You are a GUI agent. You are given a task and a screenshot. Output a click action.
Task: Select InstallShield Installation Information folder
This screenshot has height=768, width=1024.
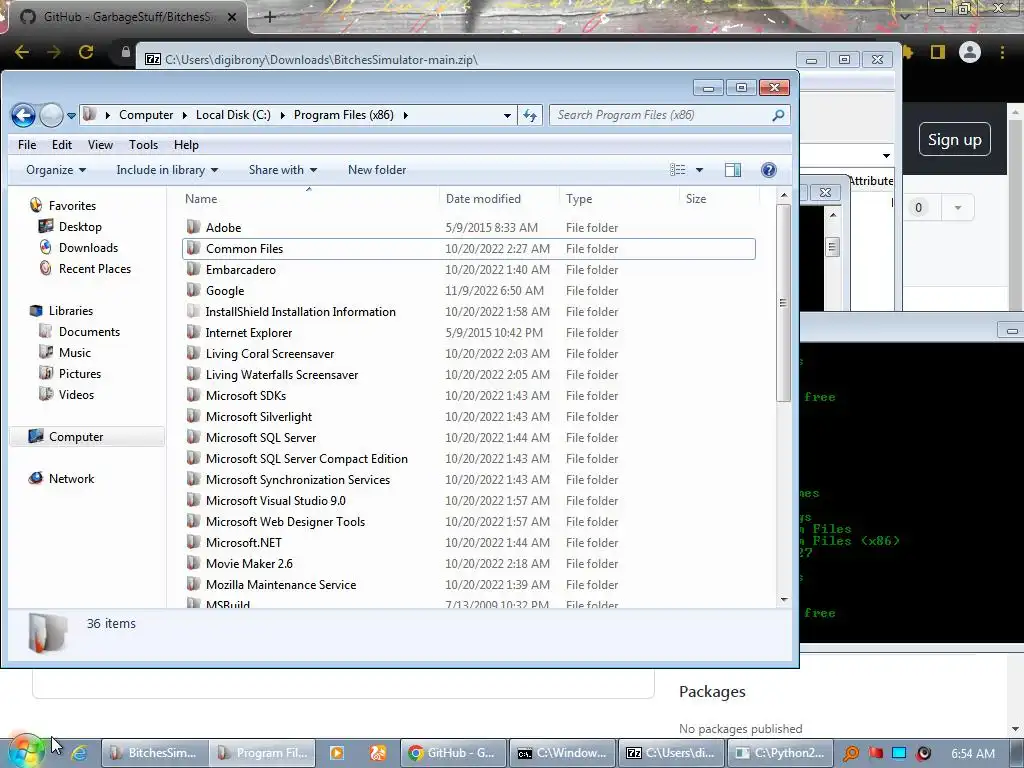click(300, 312)
